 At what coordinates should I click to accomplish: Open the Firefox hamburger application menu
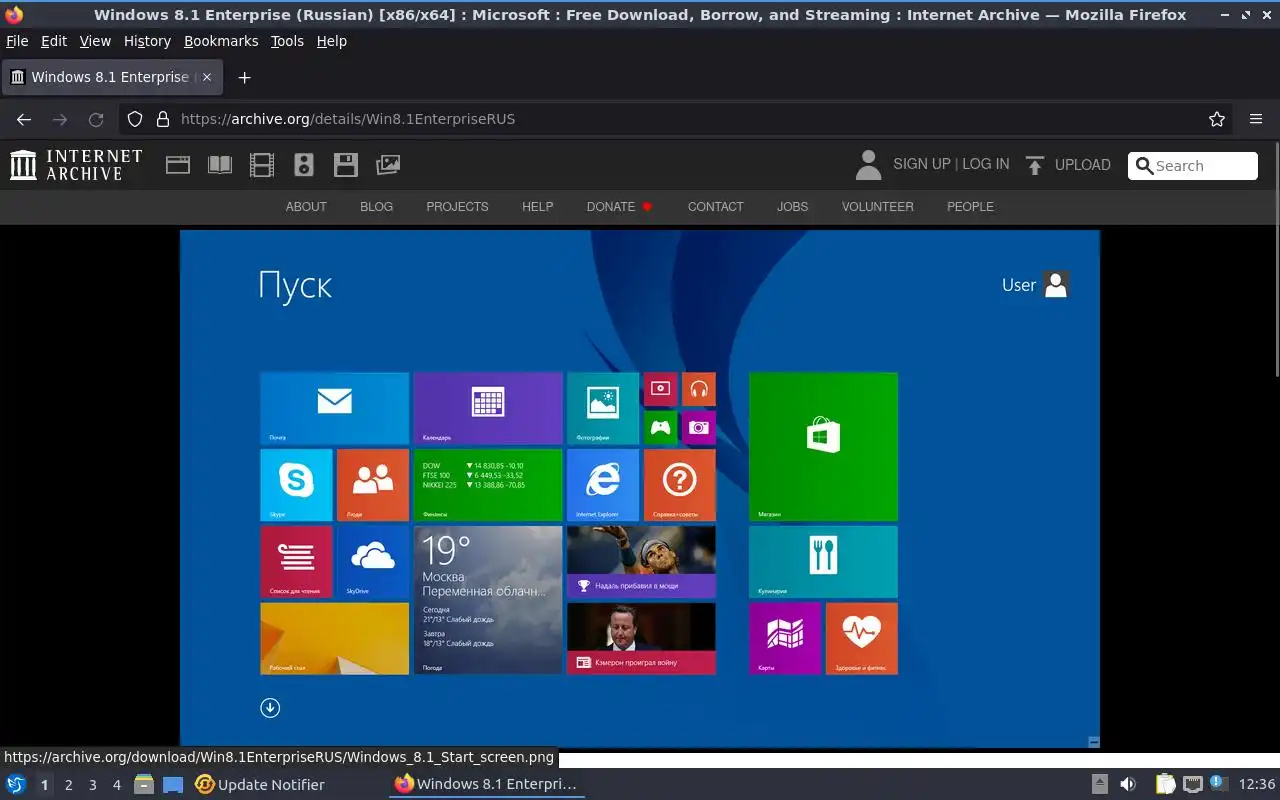1256,119
